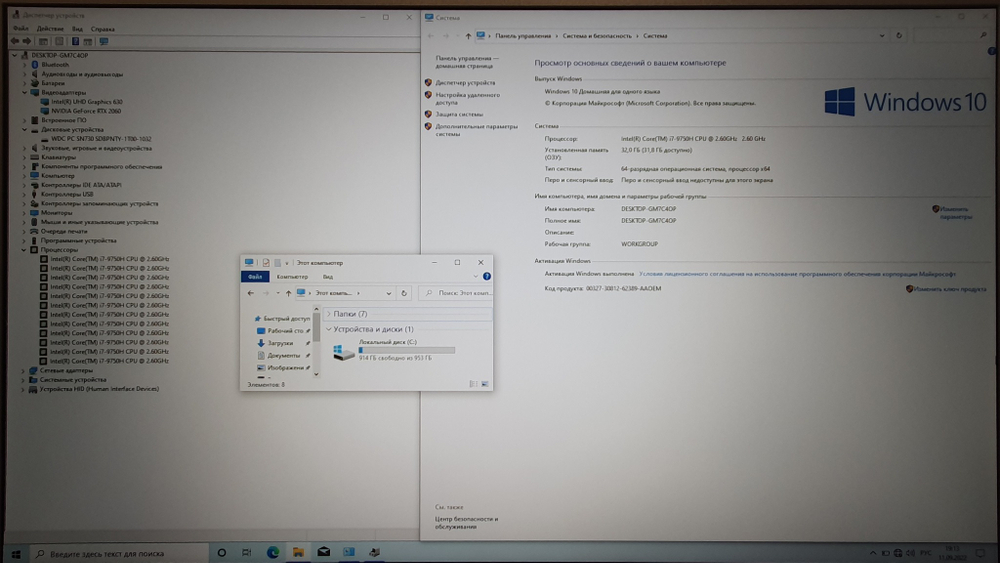Collapse the Устройства и диски group
Image resolution: width=1000 pixels, height=563 pixels.
(x=329, y=329)
